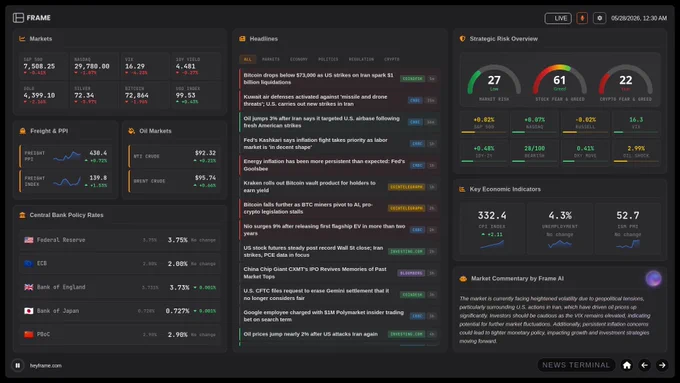Switch to the ECONOMY headlines tab

tap(299, 59)
